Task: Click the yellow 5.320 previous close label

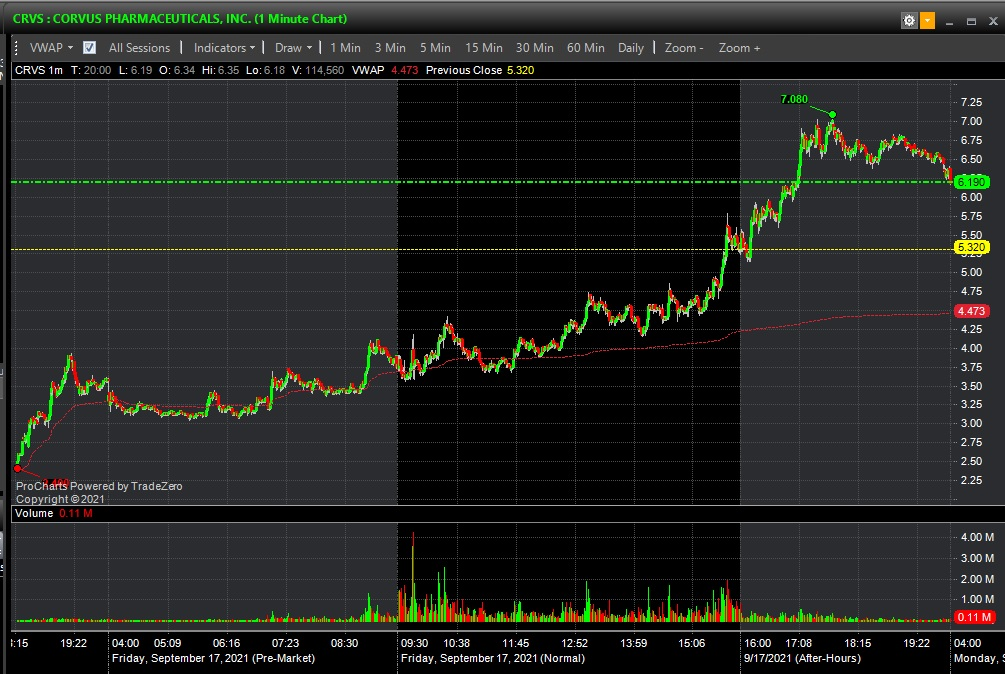Action: [971, 248]
